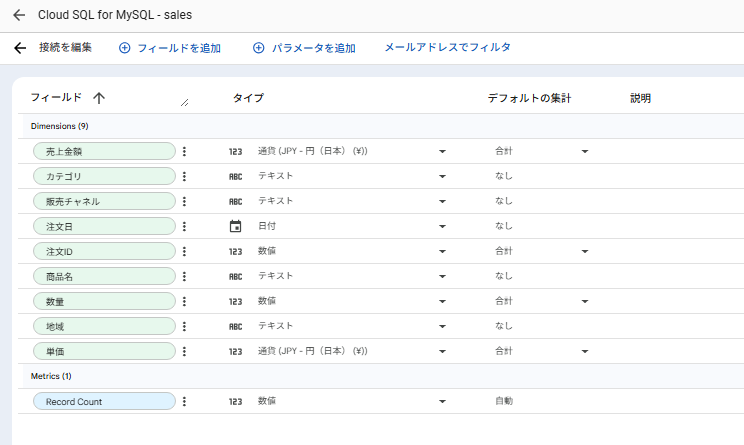Open the three-dot menu for 商品名
The width and height of the screenshot is (744, 445).
[x=184, y=276]
